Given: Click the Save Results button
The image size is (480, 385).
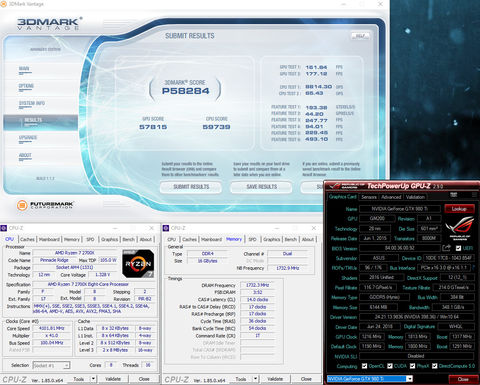Looking at the screenshot, I should [262, 187].
